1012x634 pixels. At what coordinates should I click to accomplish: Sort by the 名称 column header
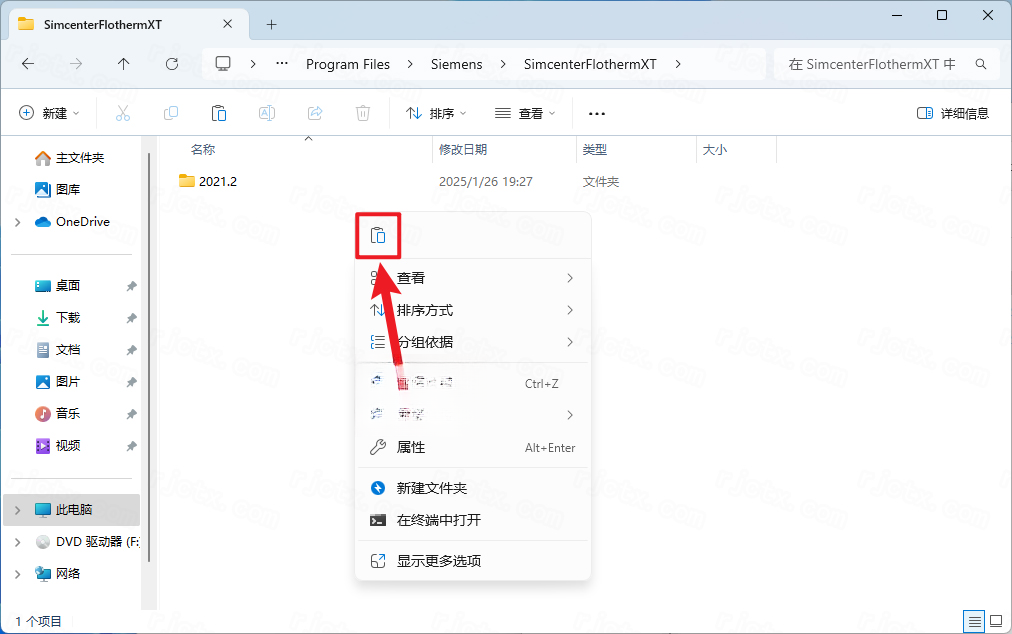[x=203, y=150]
